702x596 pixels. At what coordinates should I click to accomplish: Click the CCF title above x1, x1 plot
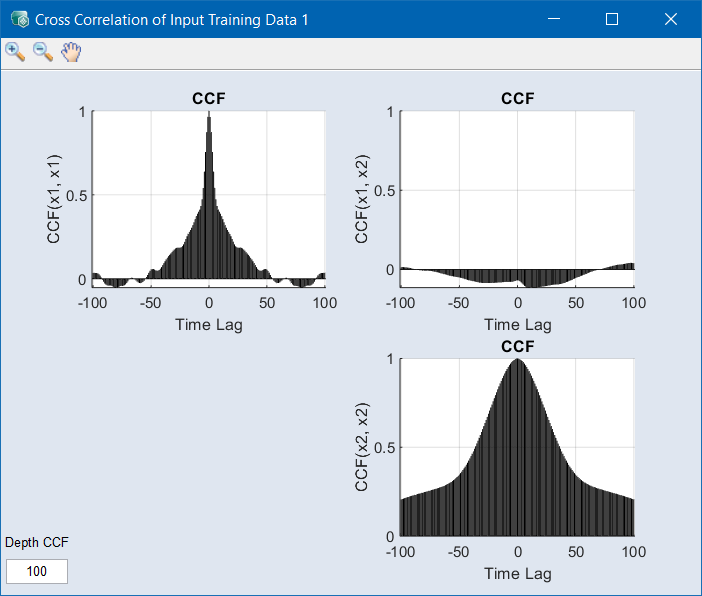[208, 98]
